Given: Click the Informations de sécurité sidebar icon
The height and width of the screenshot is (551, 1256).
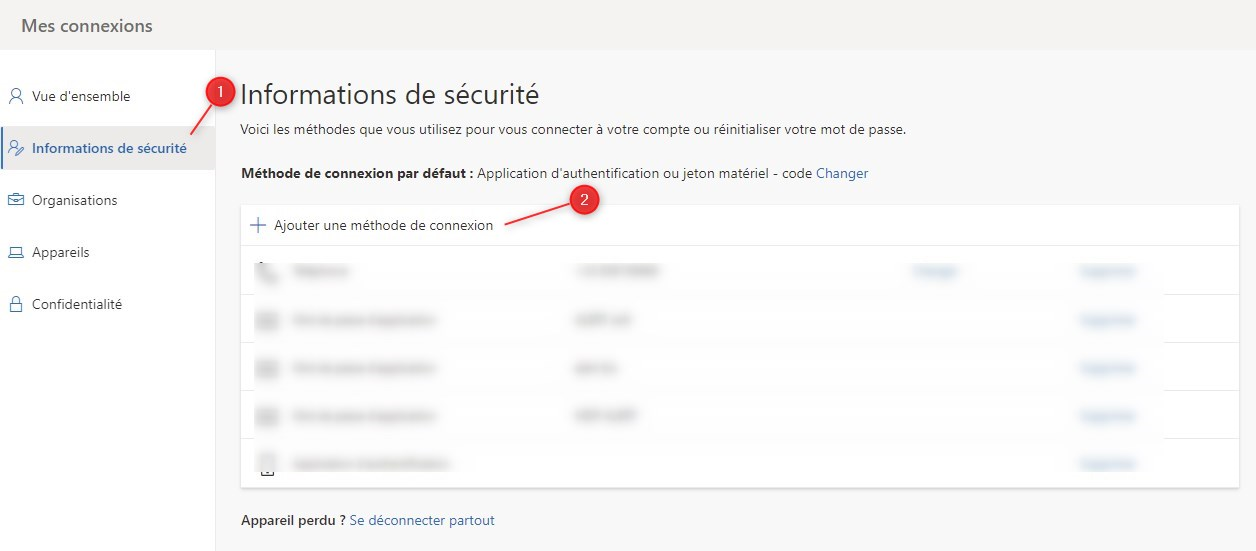Looking at the screenshot, I should pos(15,149).
